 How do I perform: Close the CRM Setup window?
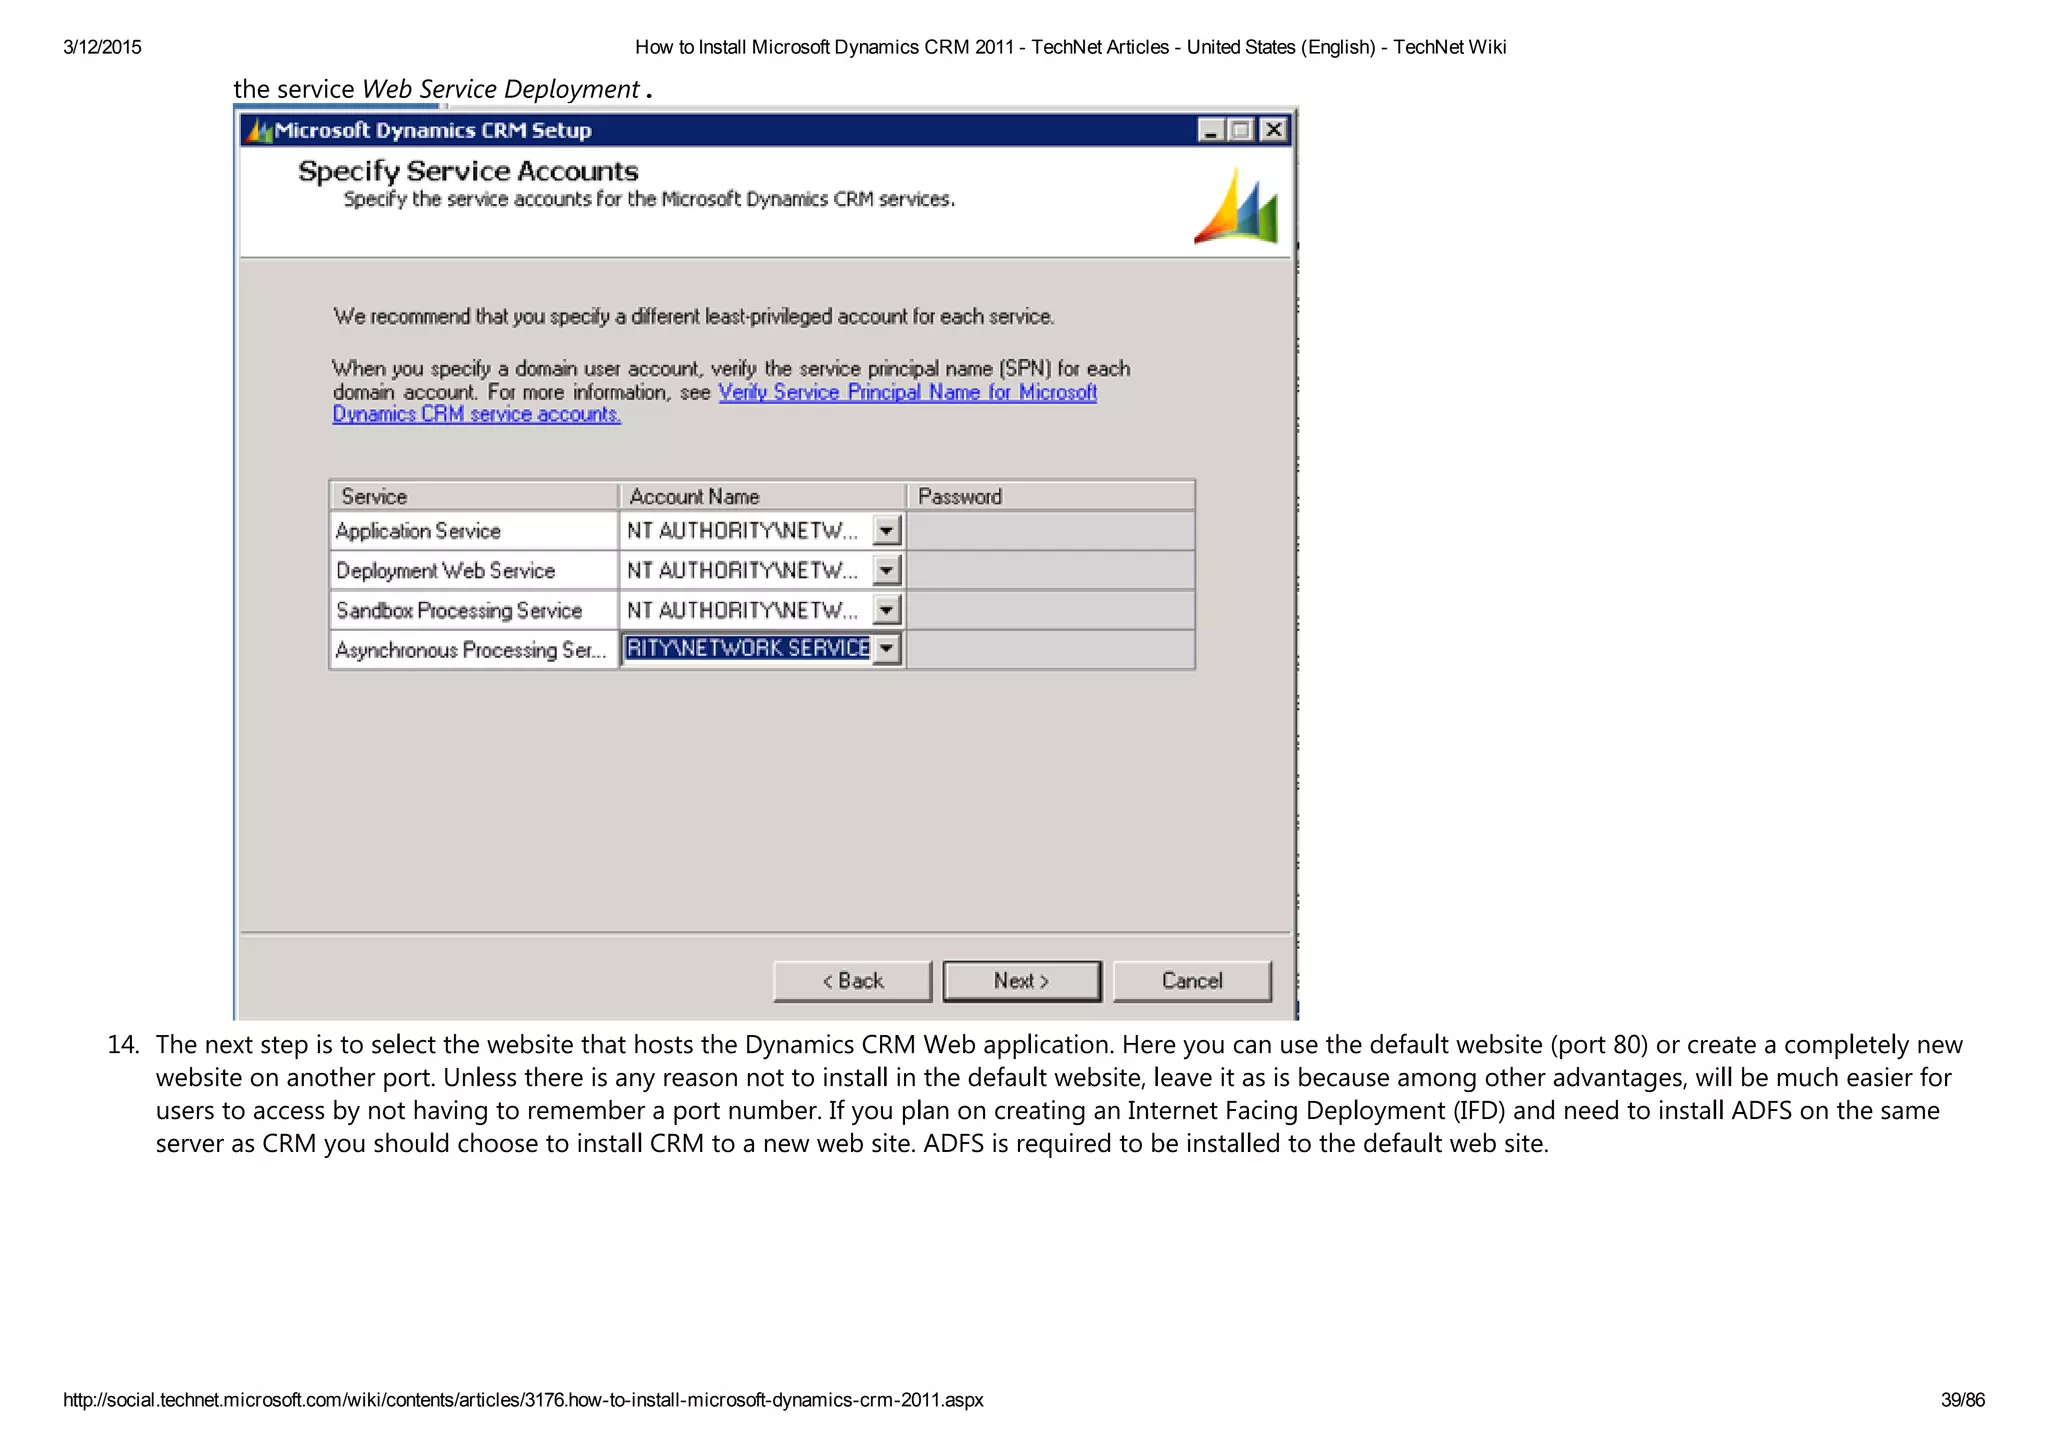[x=1273, y=130]
